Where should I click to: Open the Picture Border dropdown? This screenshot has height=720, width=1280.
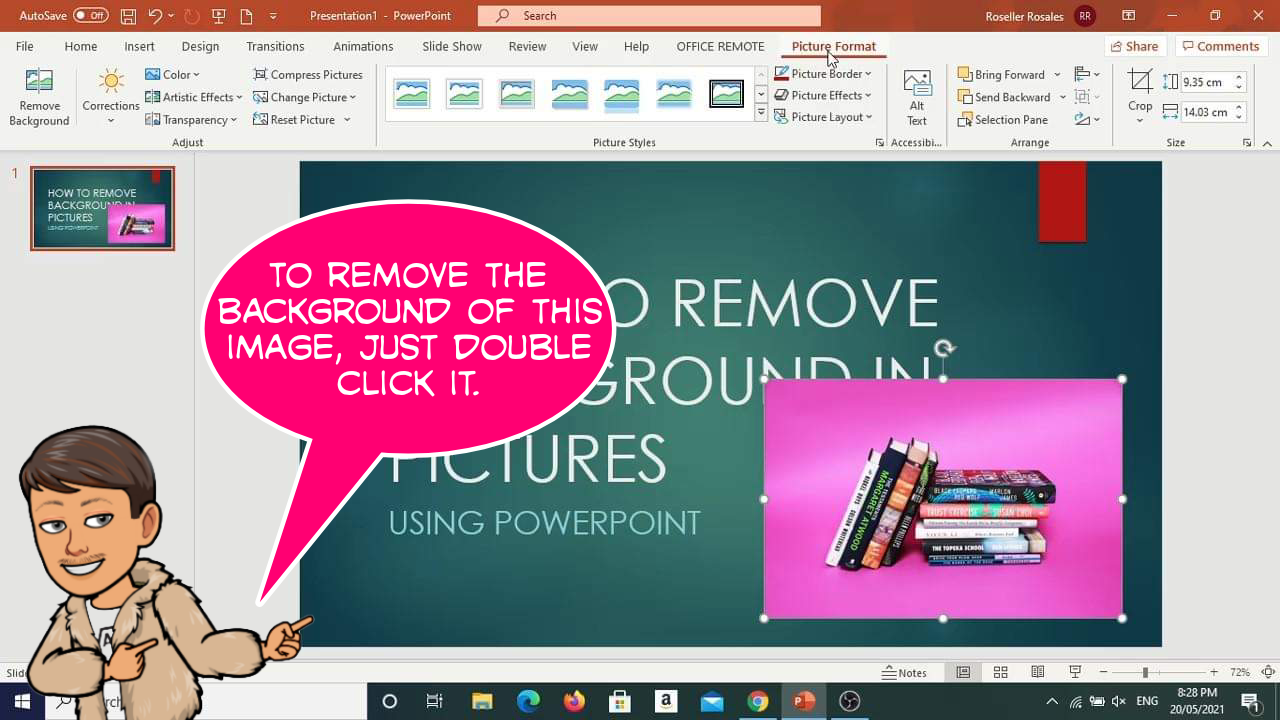(x=823, y=74)
